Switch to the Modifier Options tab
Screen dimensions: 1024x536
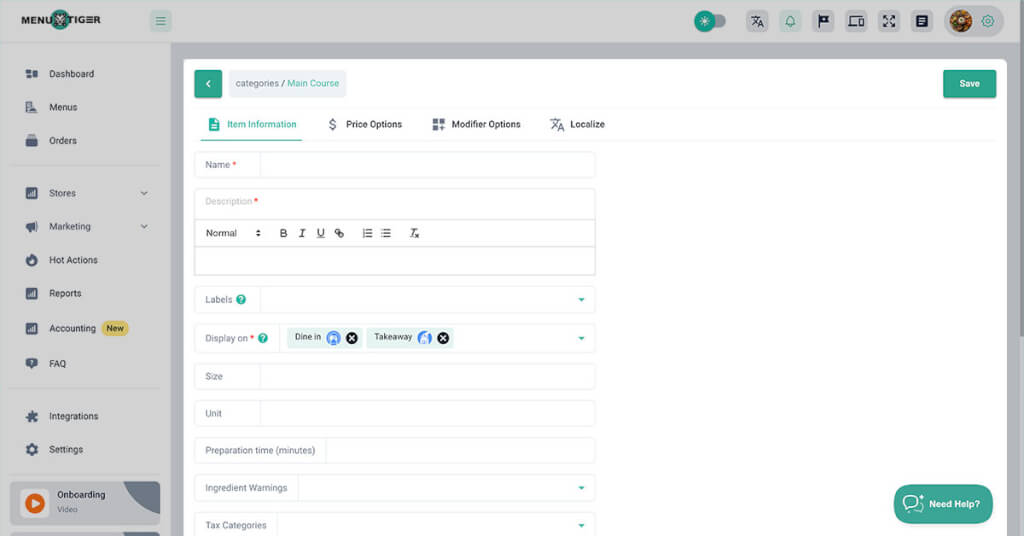click(476, 124)
